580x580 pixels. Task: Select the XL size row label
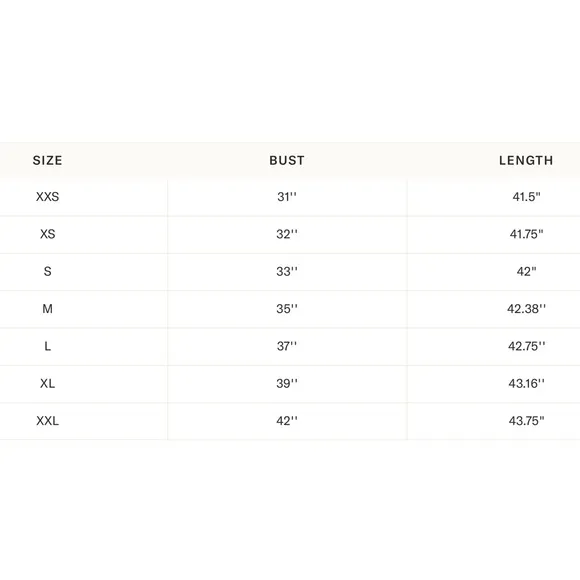(x=47, y=384)
